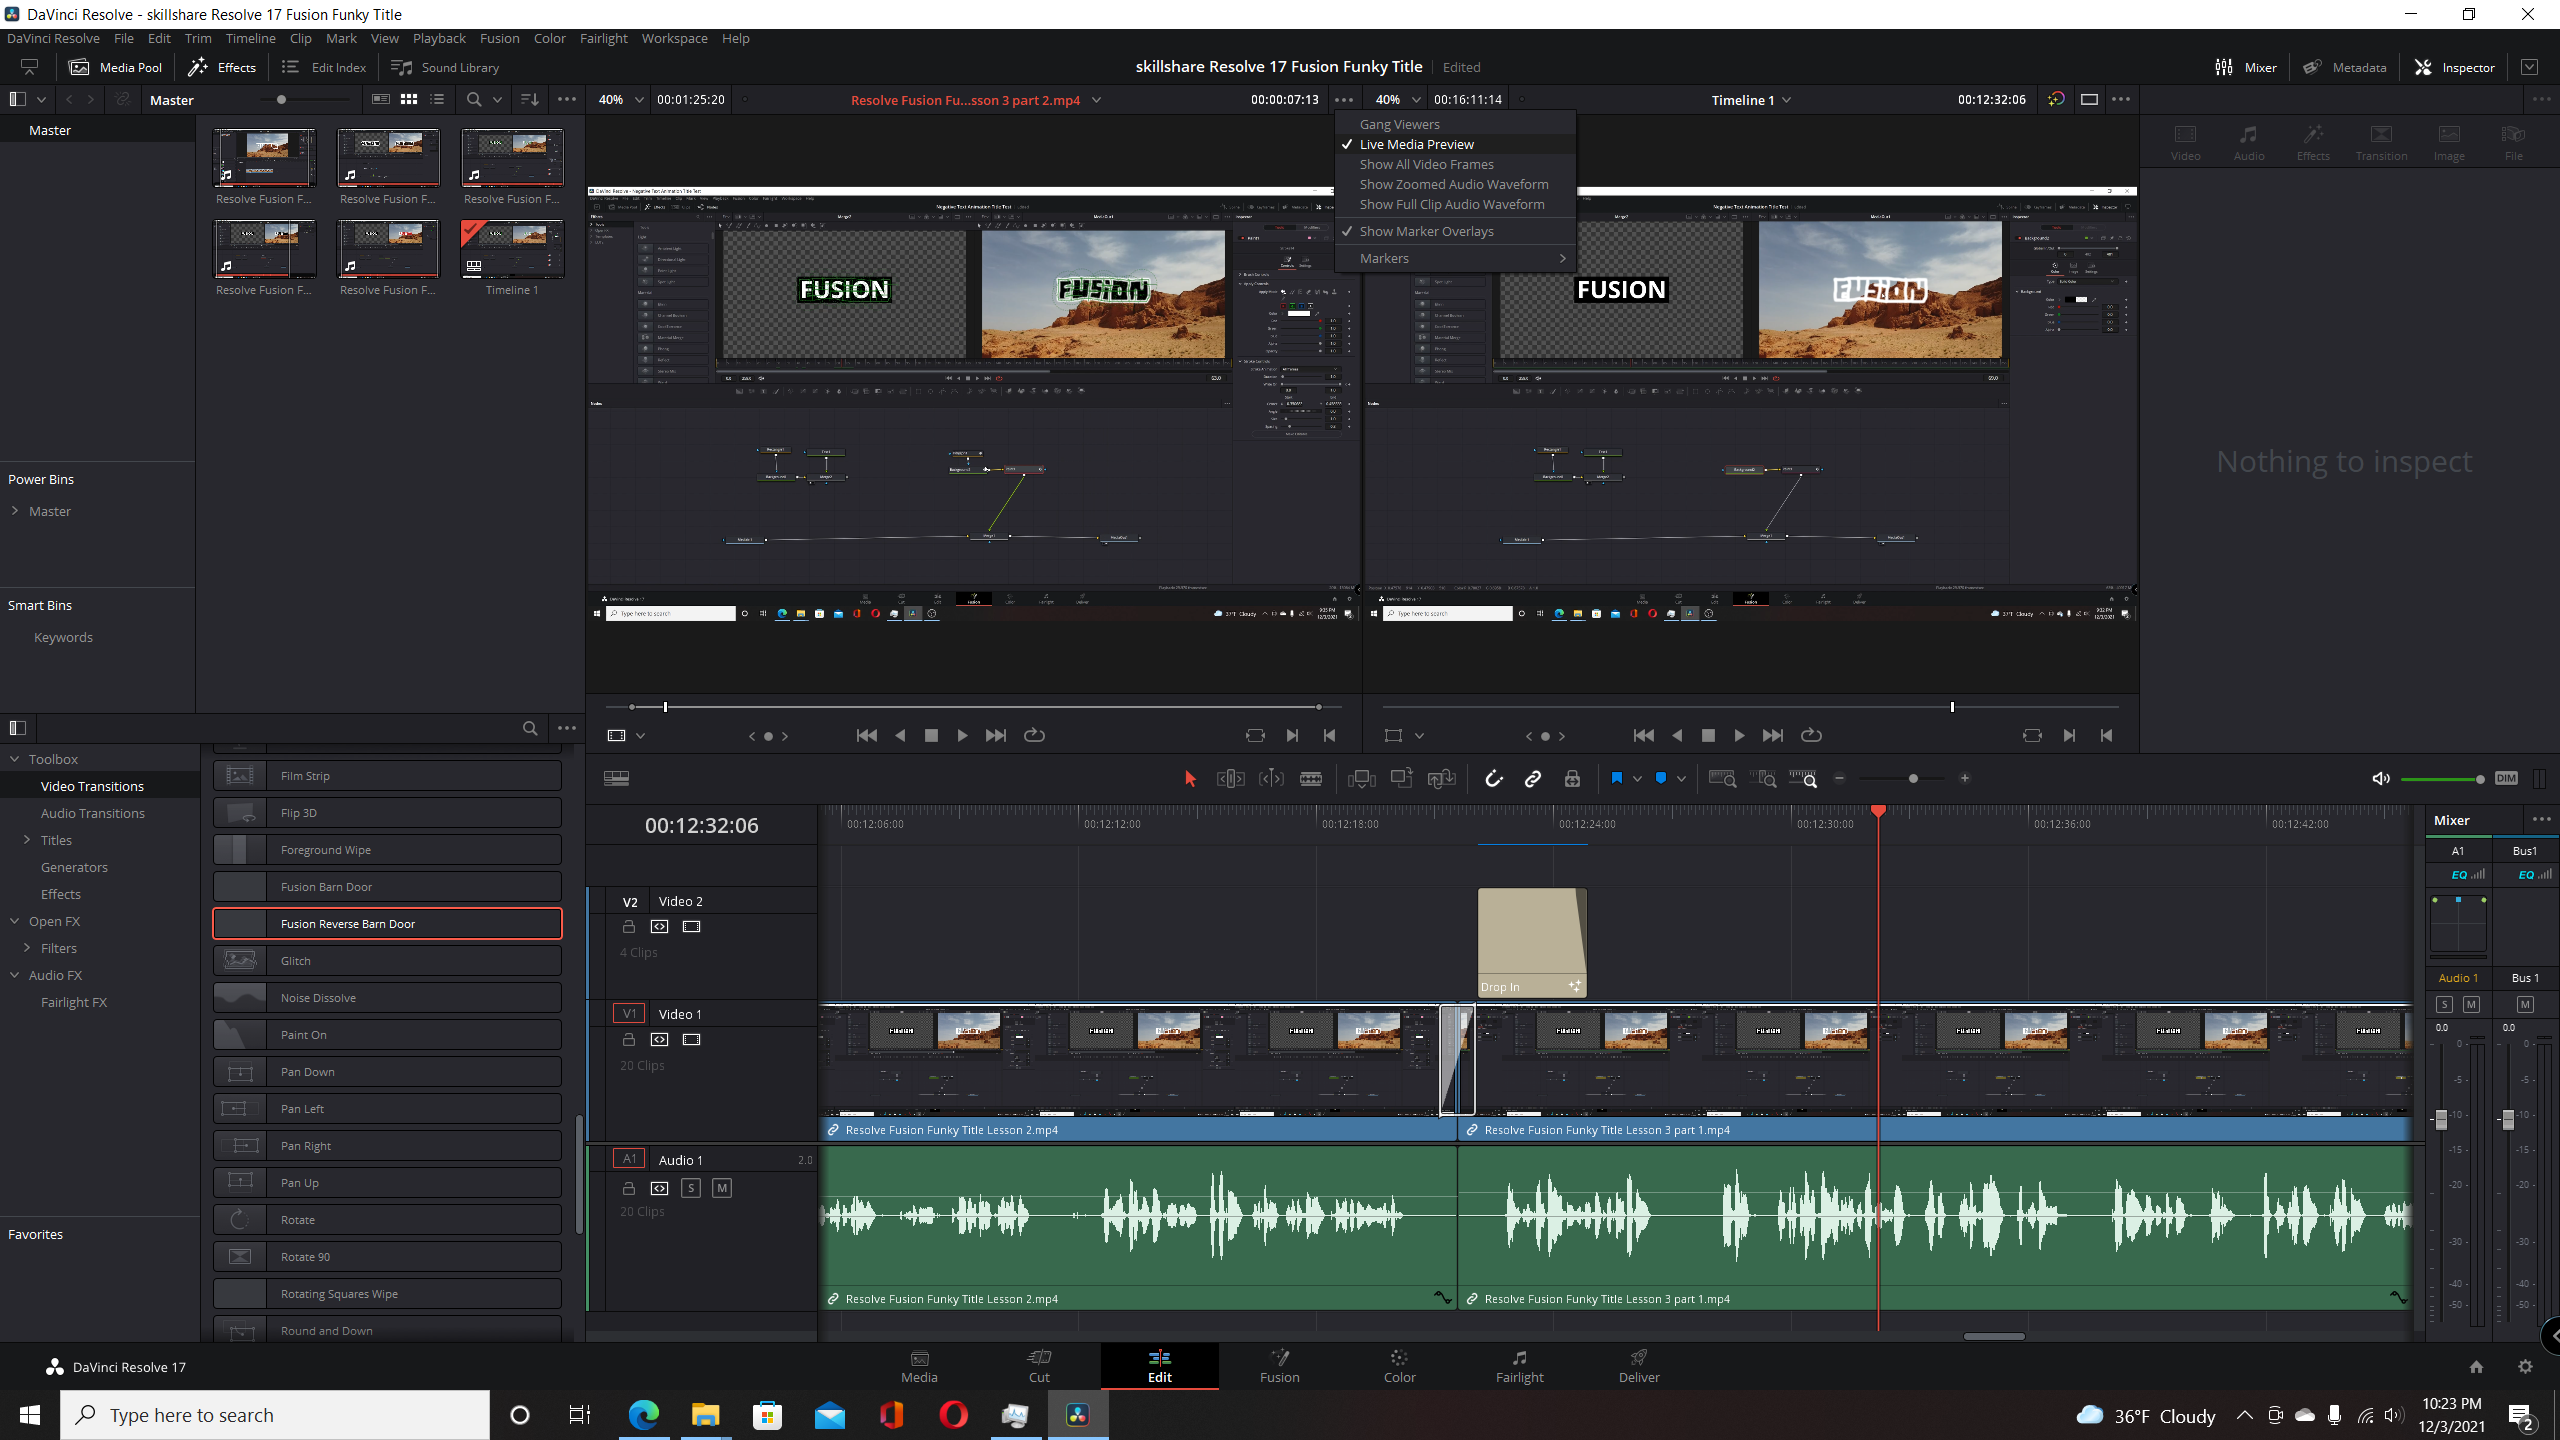The height and width of the screenshot is (1440, 2560).
Task: Open the Edge browser from taskbar
Action: tap(644, 1415)
